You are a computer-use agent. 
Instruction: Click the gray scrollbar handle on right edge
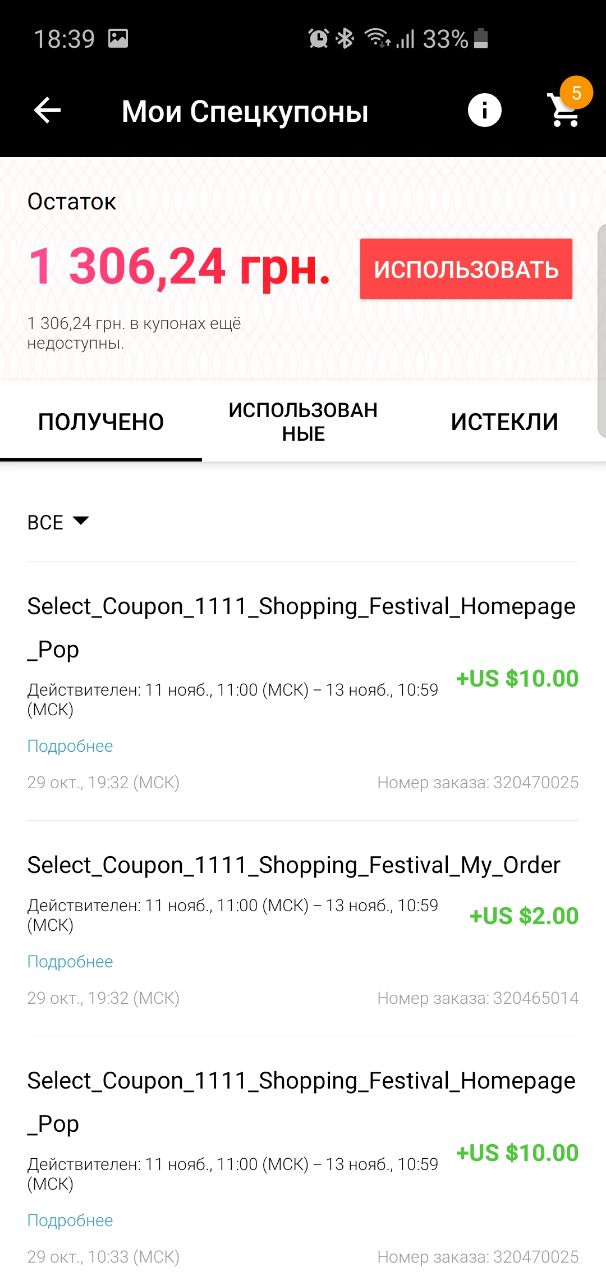[601, 330]
